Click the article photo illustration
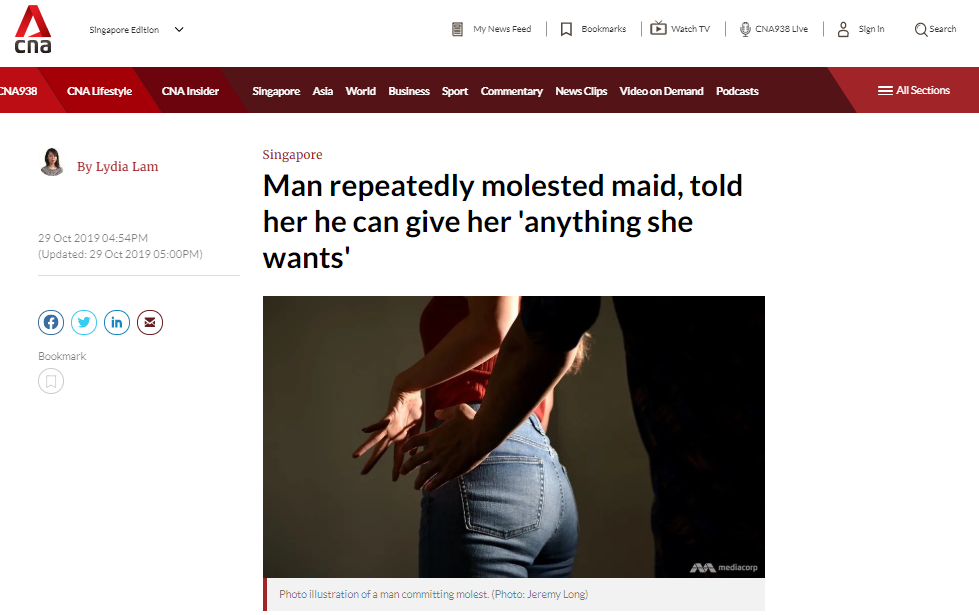The width and height of the screenshot is (979, 615). pos(514,436)
